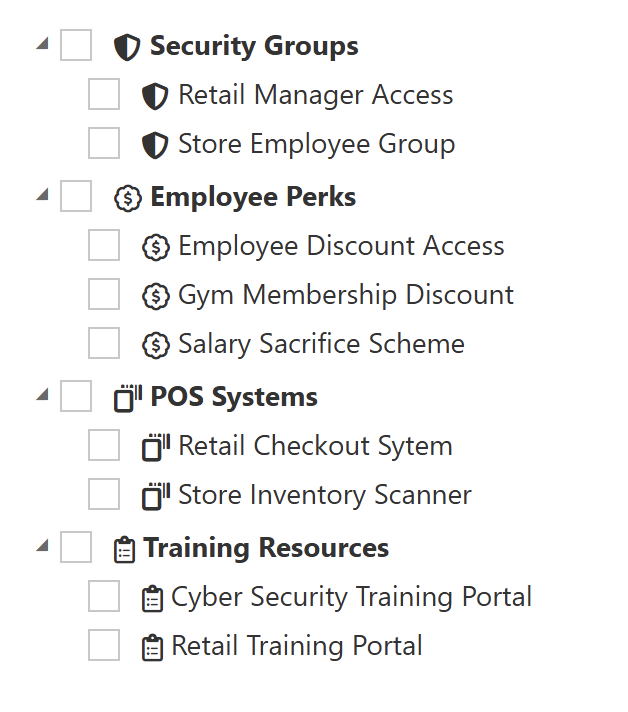Screen dimensions: 628x712
Task: Check the Store Employee Group checkbox
Action: click(104, 144)
